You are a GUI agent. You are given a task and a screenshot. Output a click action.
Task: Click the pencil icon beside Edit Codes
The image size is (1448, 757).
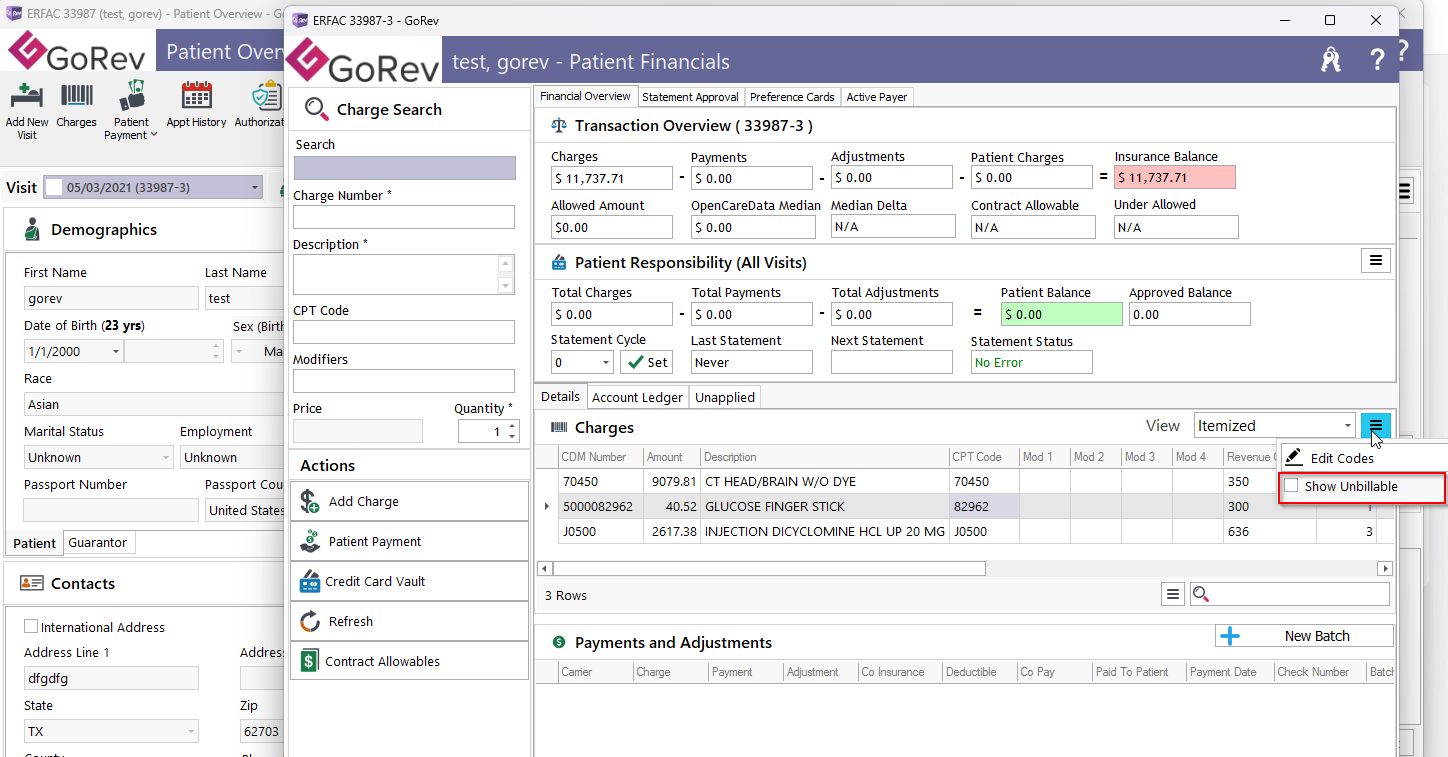pos(1294,457)
